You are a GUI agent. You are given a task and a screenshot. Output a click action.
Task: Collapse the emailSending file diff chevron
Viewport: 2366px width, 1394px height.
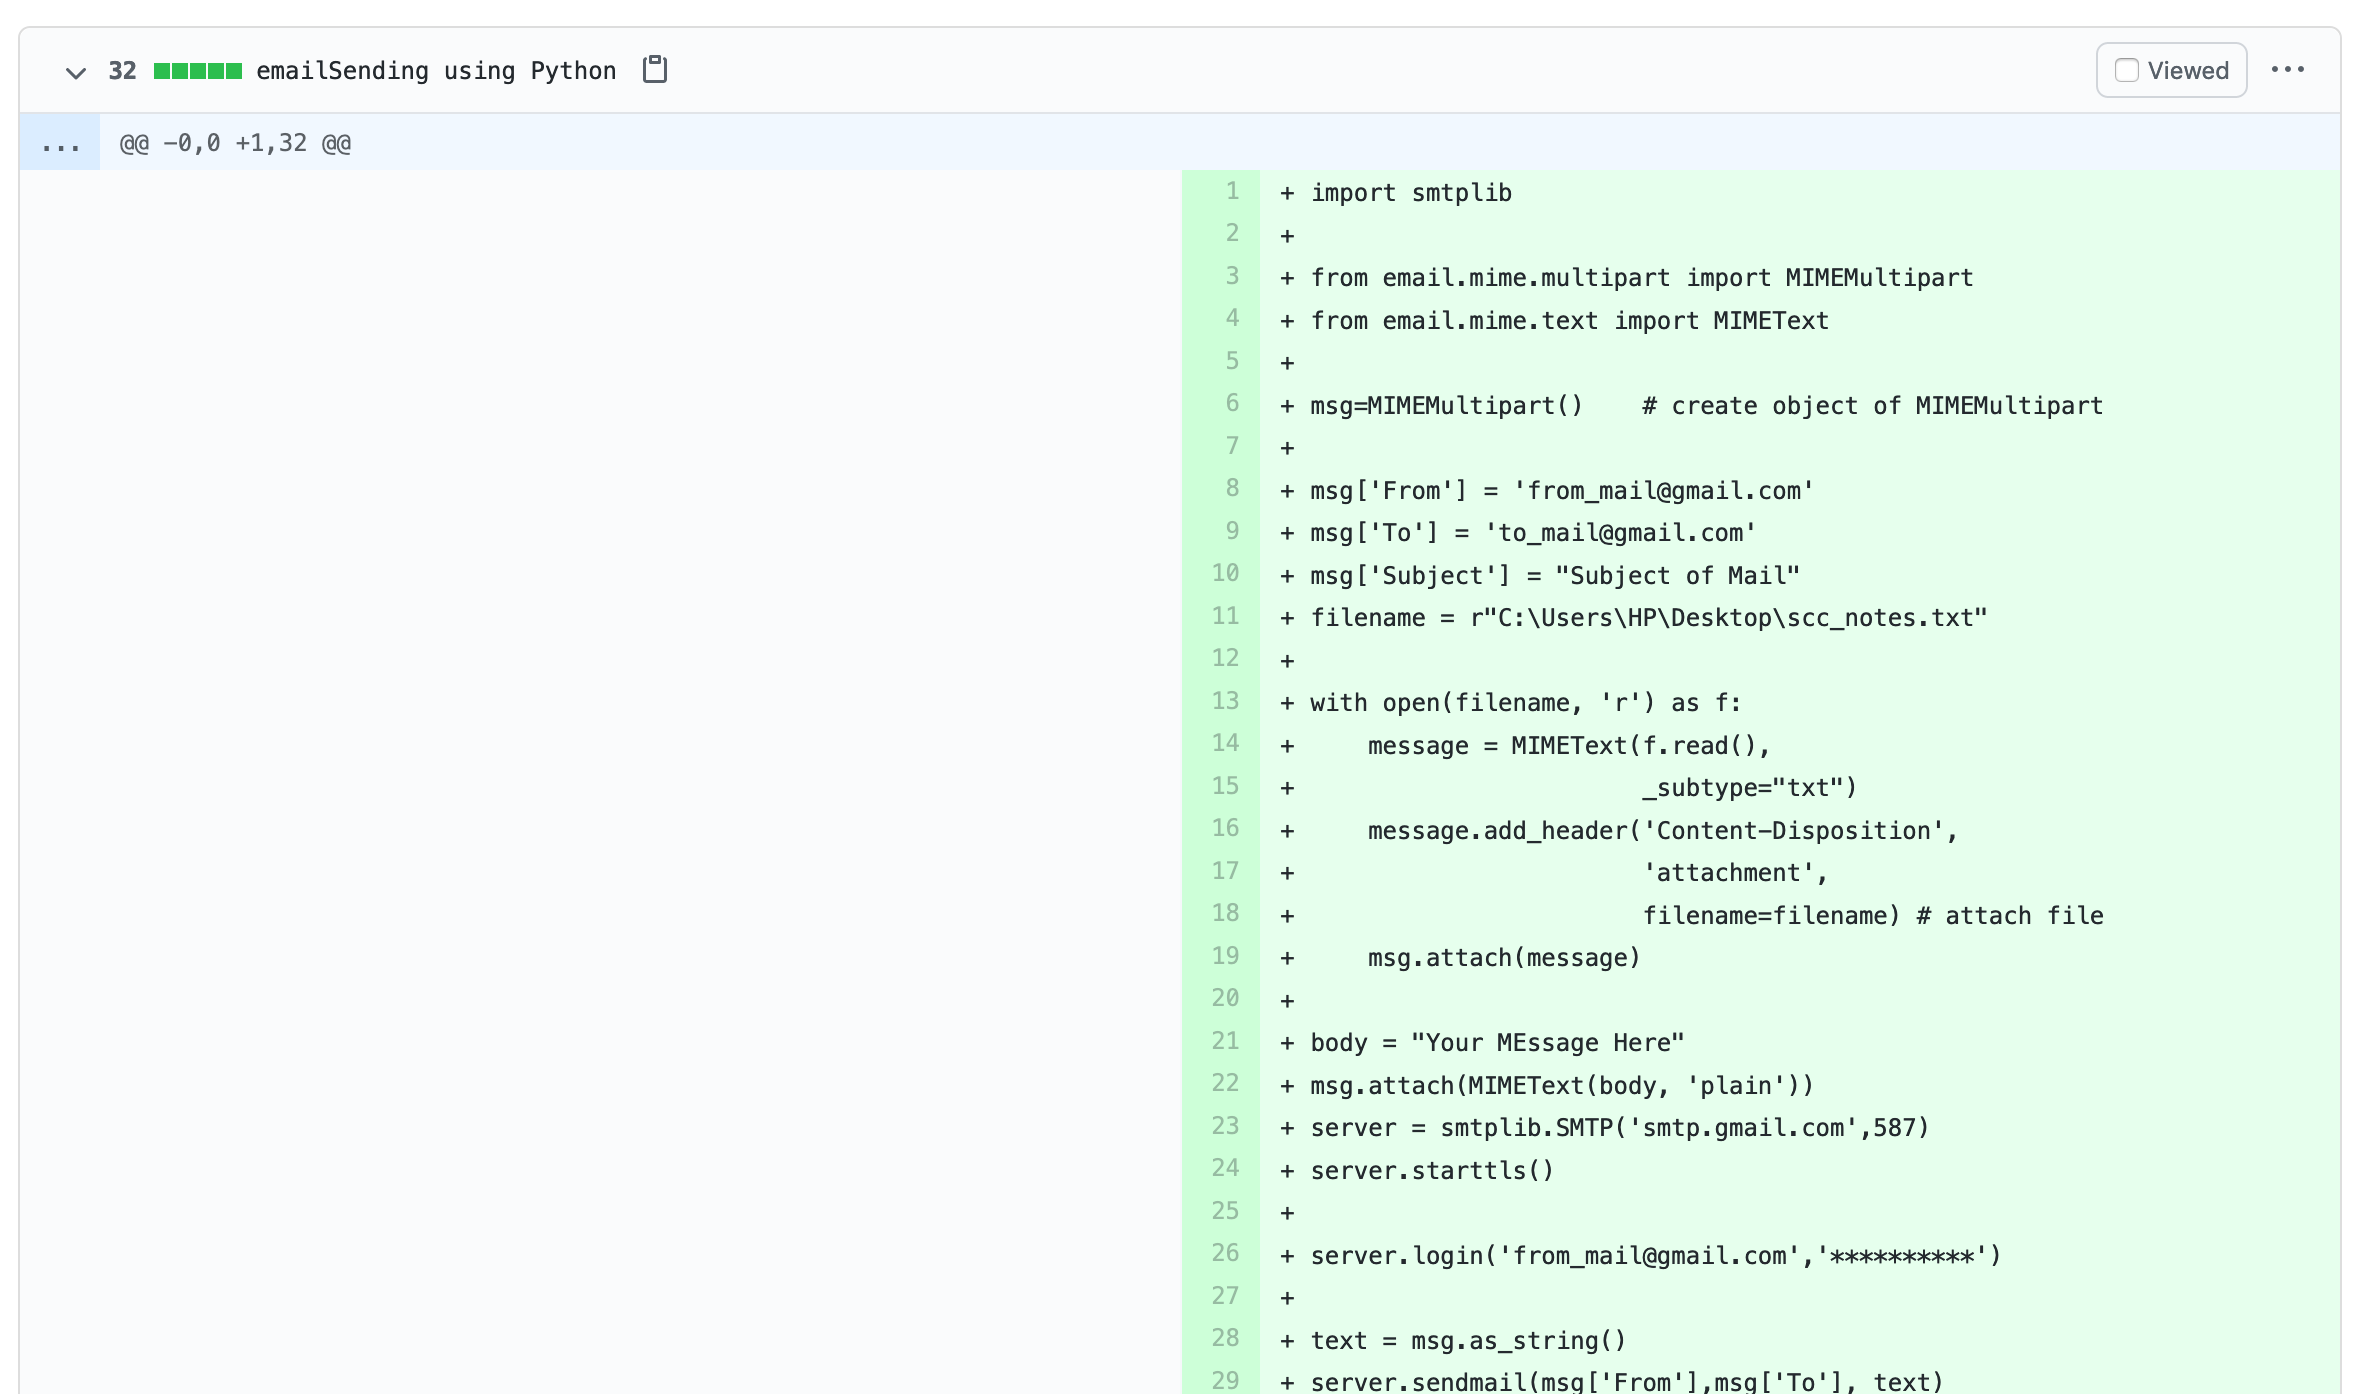[75, 72]
